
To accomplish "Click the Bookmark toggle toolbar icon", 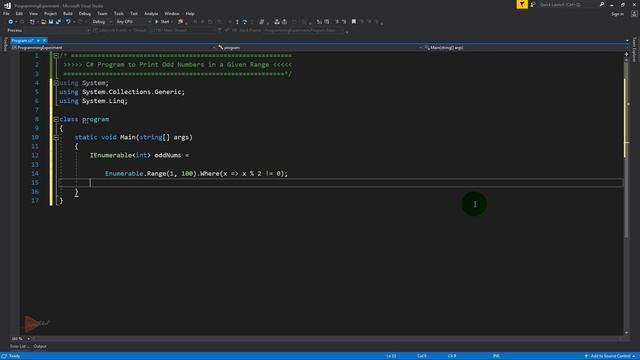I will tap(354, 22).
